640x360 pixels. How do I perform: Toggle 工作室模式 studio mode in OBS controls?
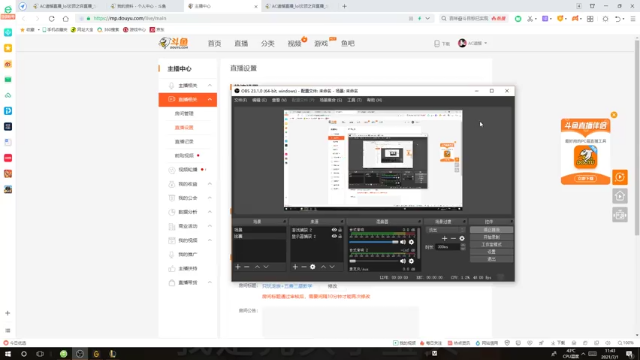(x=491, y=244)
